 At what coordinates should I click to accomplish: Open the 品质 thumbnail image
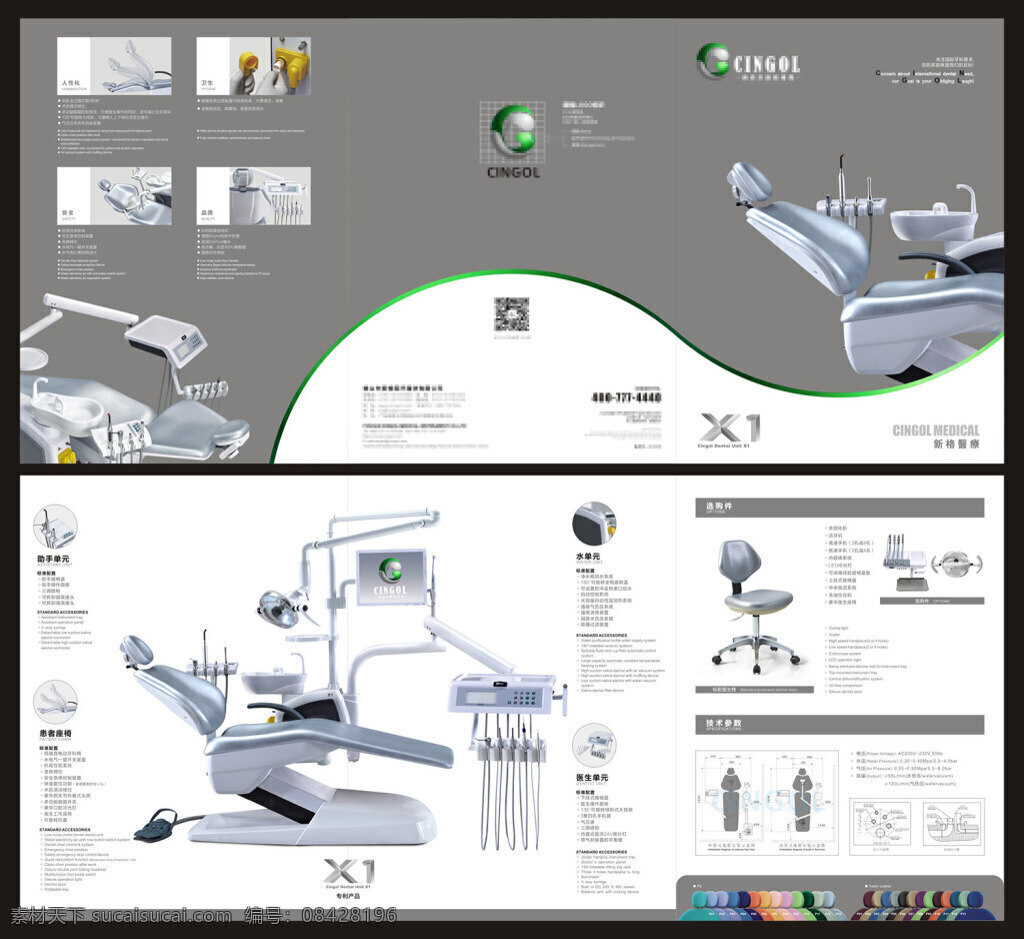(253, 196)
